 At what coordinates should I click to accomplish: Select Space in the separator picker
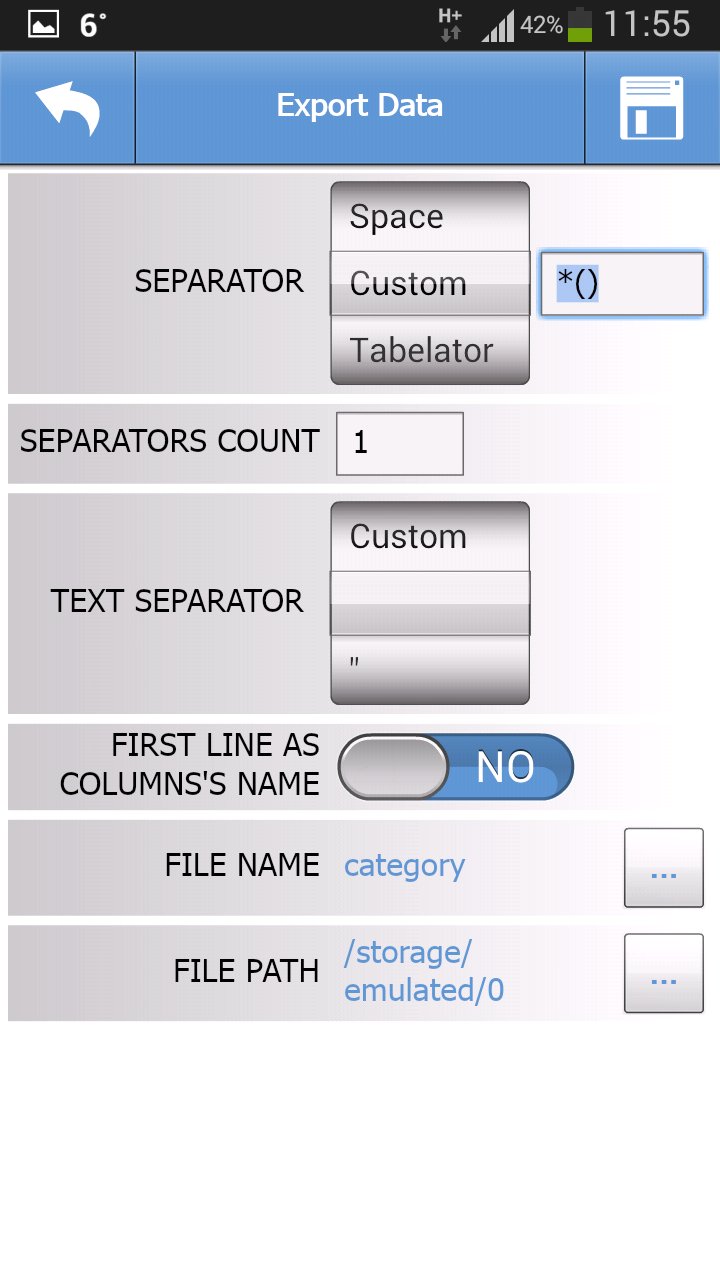(x=429, y=217)
